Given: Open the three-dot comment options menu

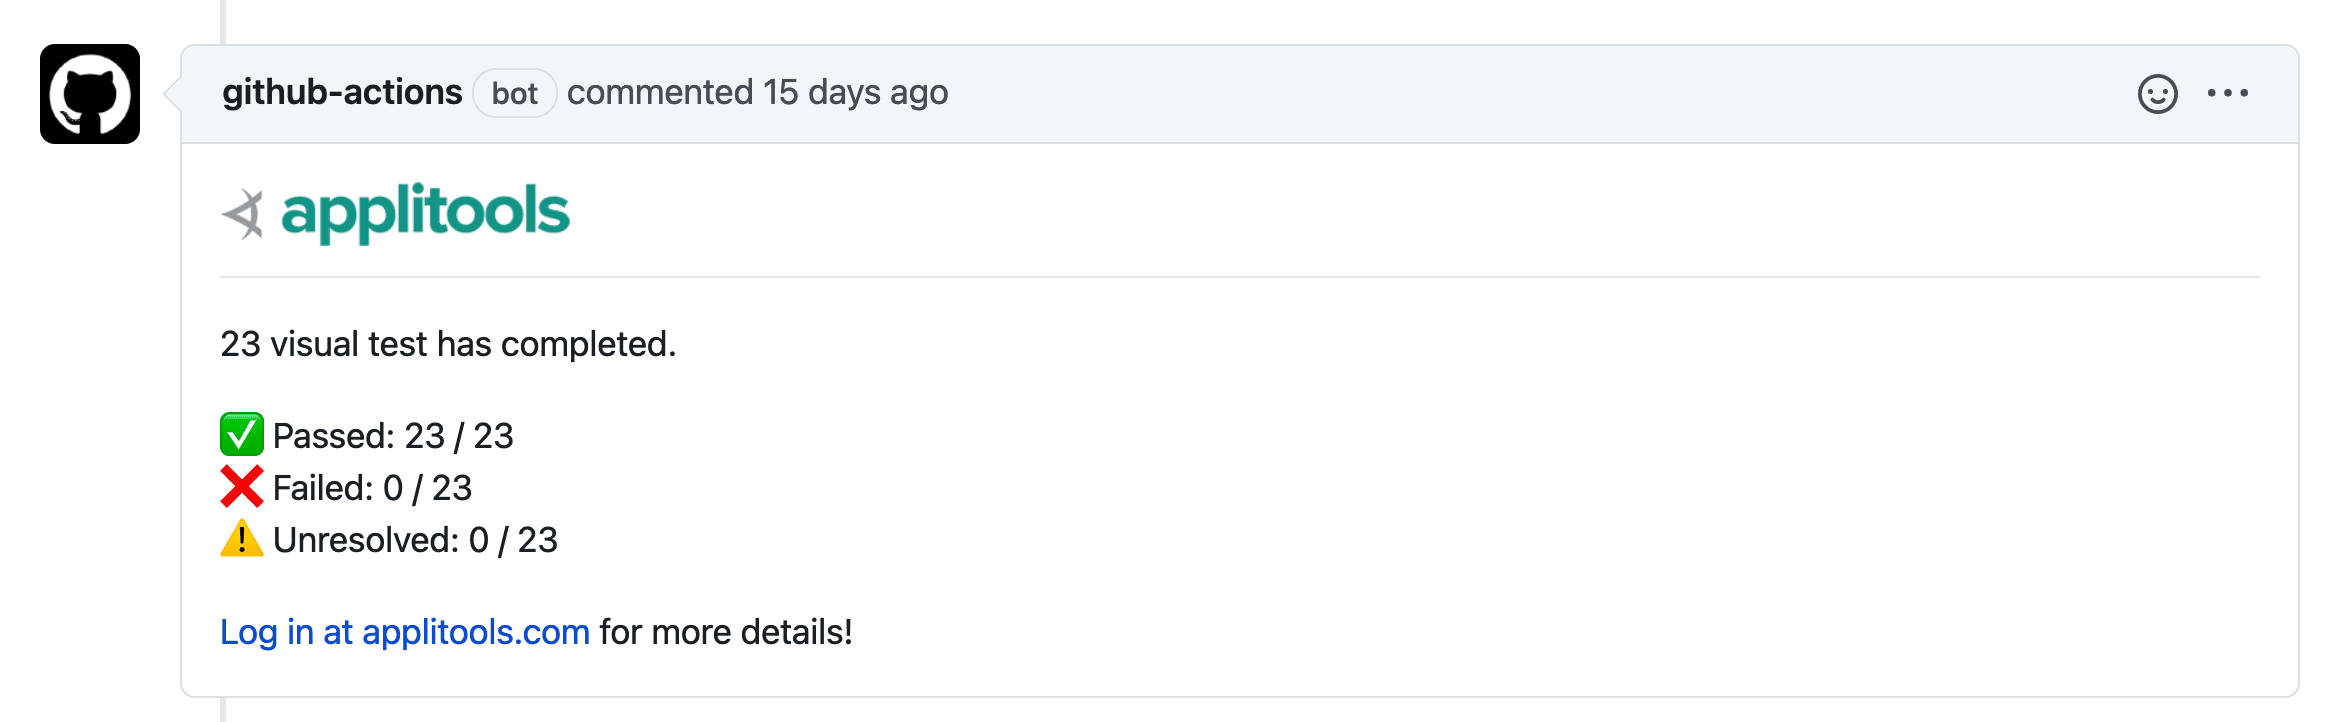Looking at the screenshot, I should pos(2228,93).
